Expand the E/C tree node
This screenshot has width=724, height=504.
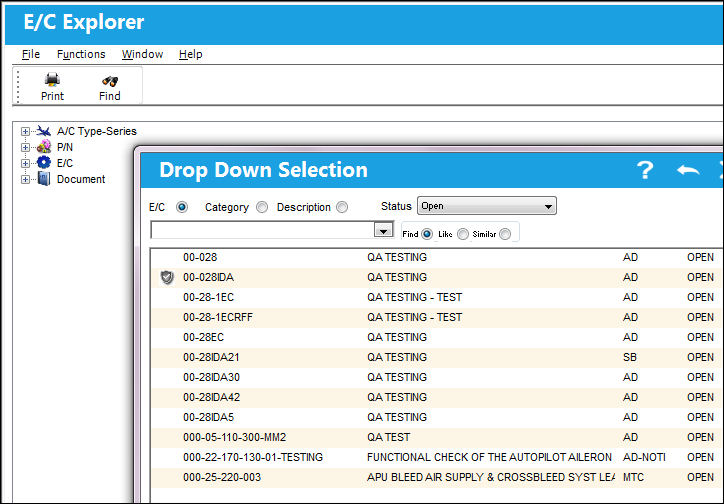25,163
